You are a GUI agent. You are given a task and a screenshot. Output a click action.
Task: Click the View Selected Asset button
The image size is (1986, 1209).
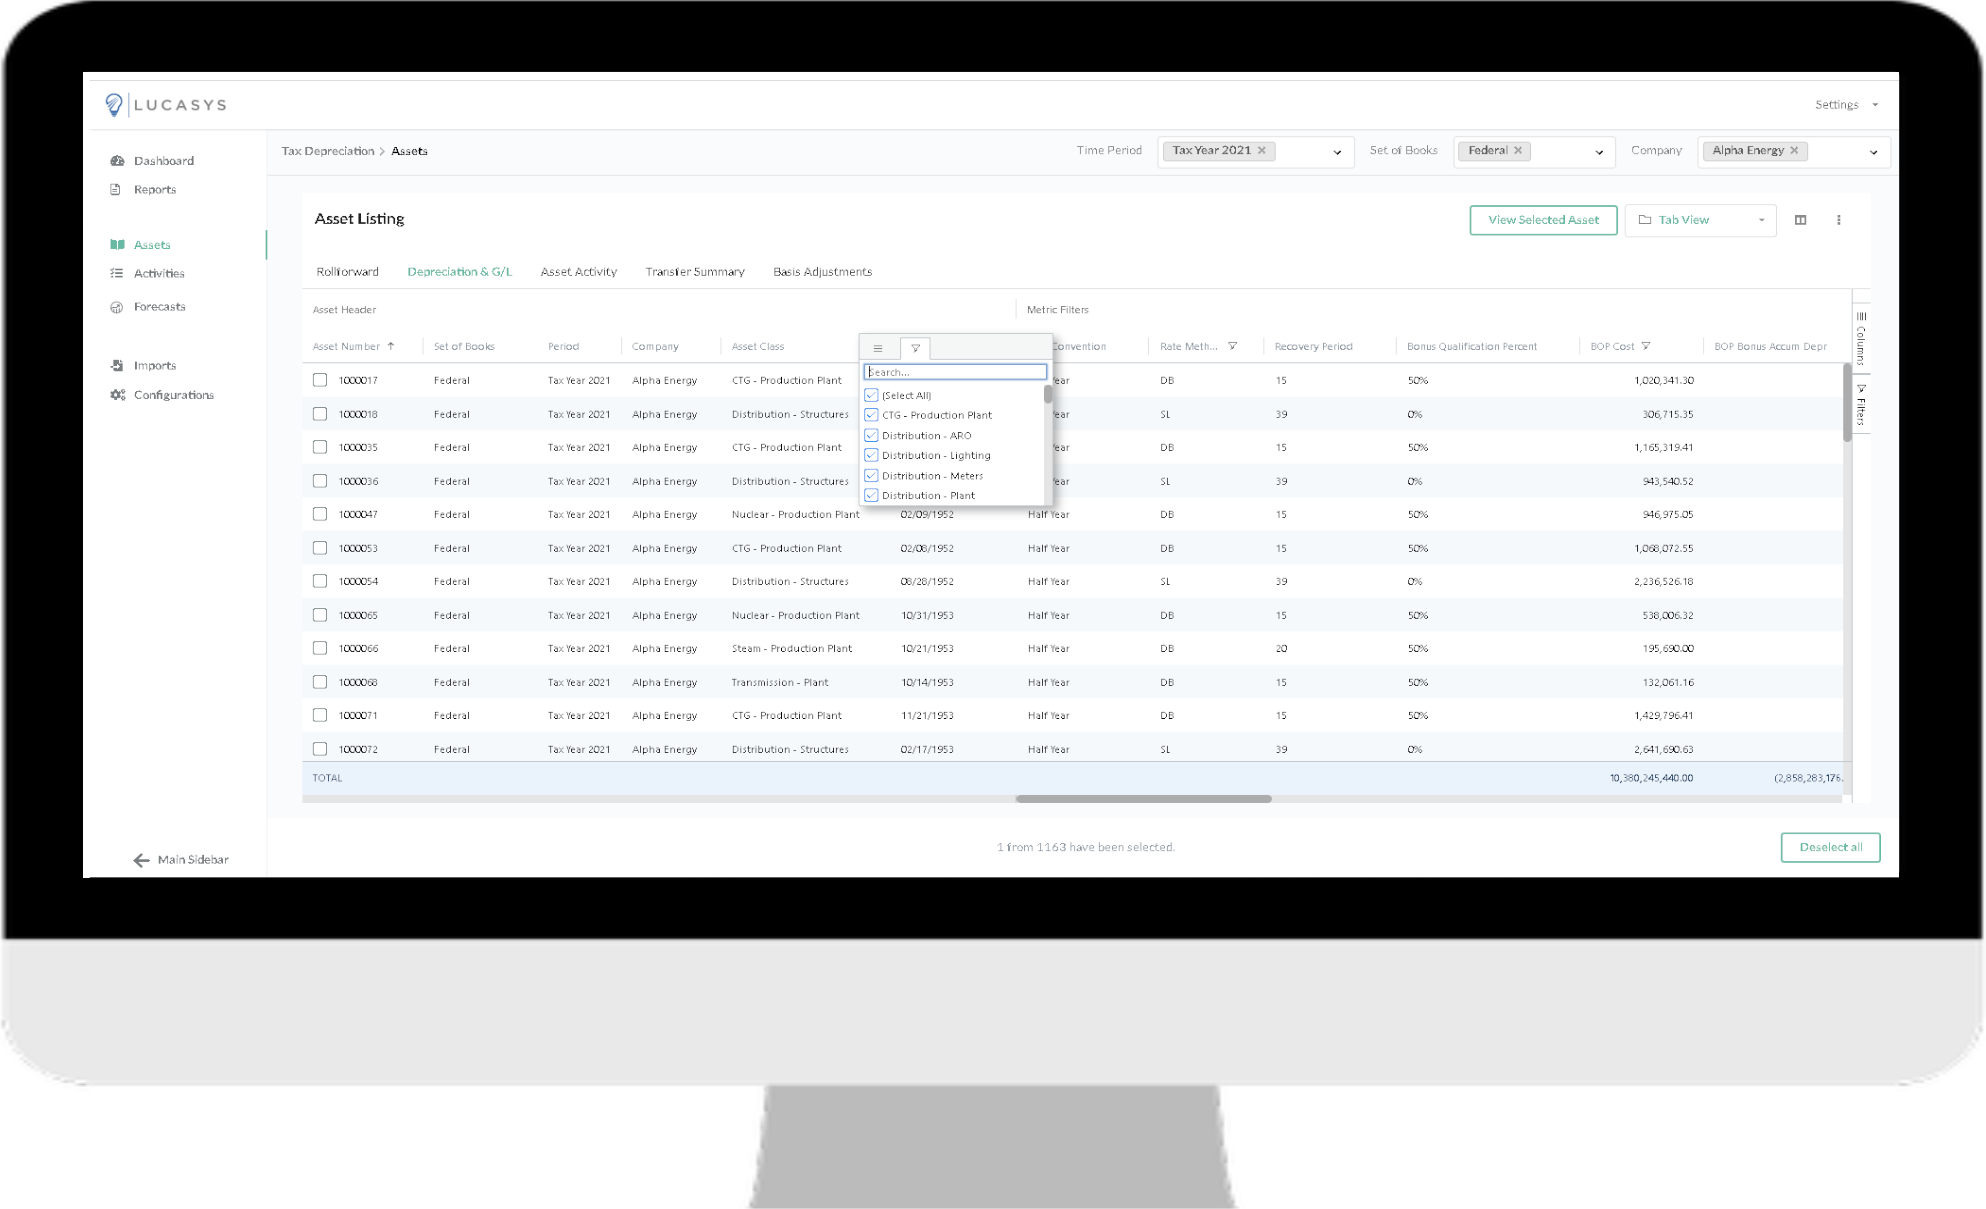(1542, 220)
